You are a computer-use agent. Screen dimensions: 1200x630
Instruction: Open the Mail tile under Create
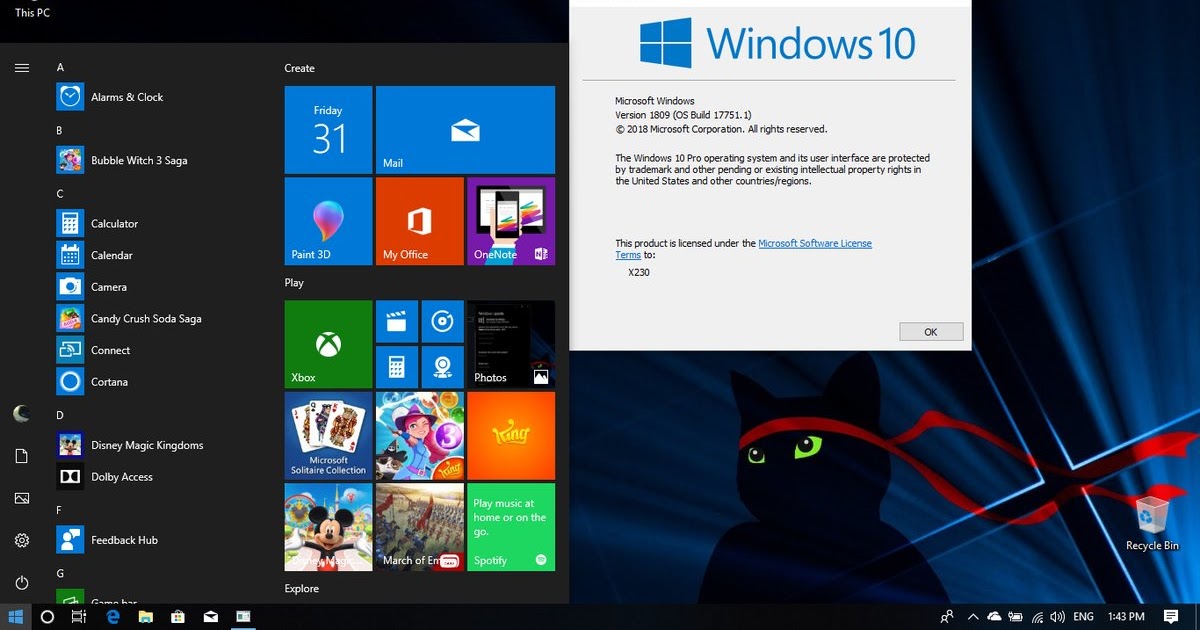[465, 129]
